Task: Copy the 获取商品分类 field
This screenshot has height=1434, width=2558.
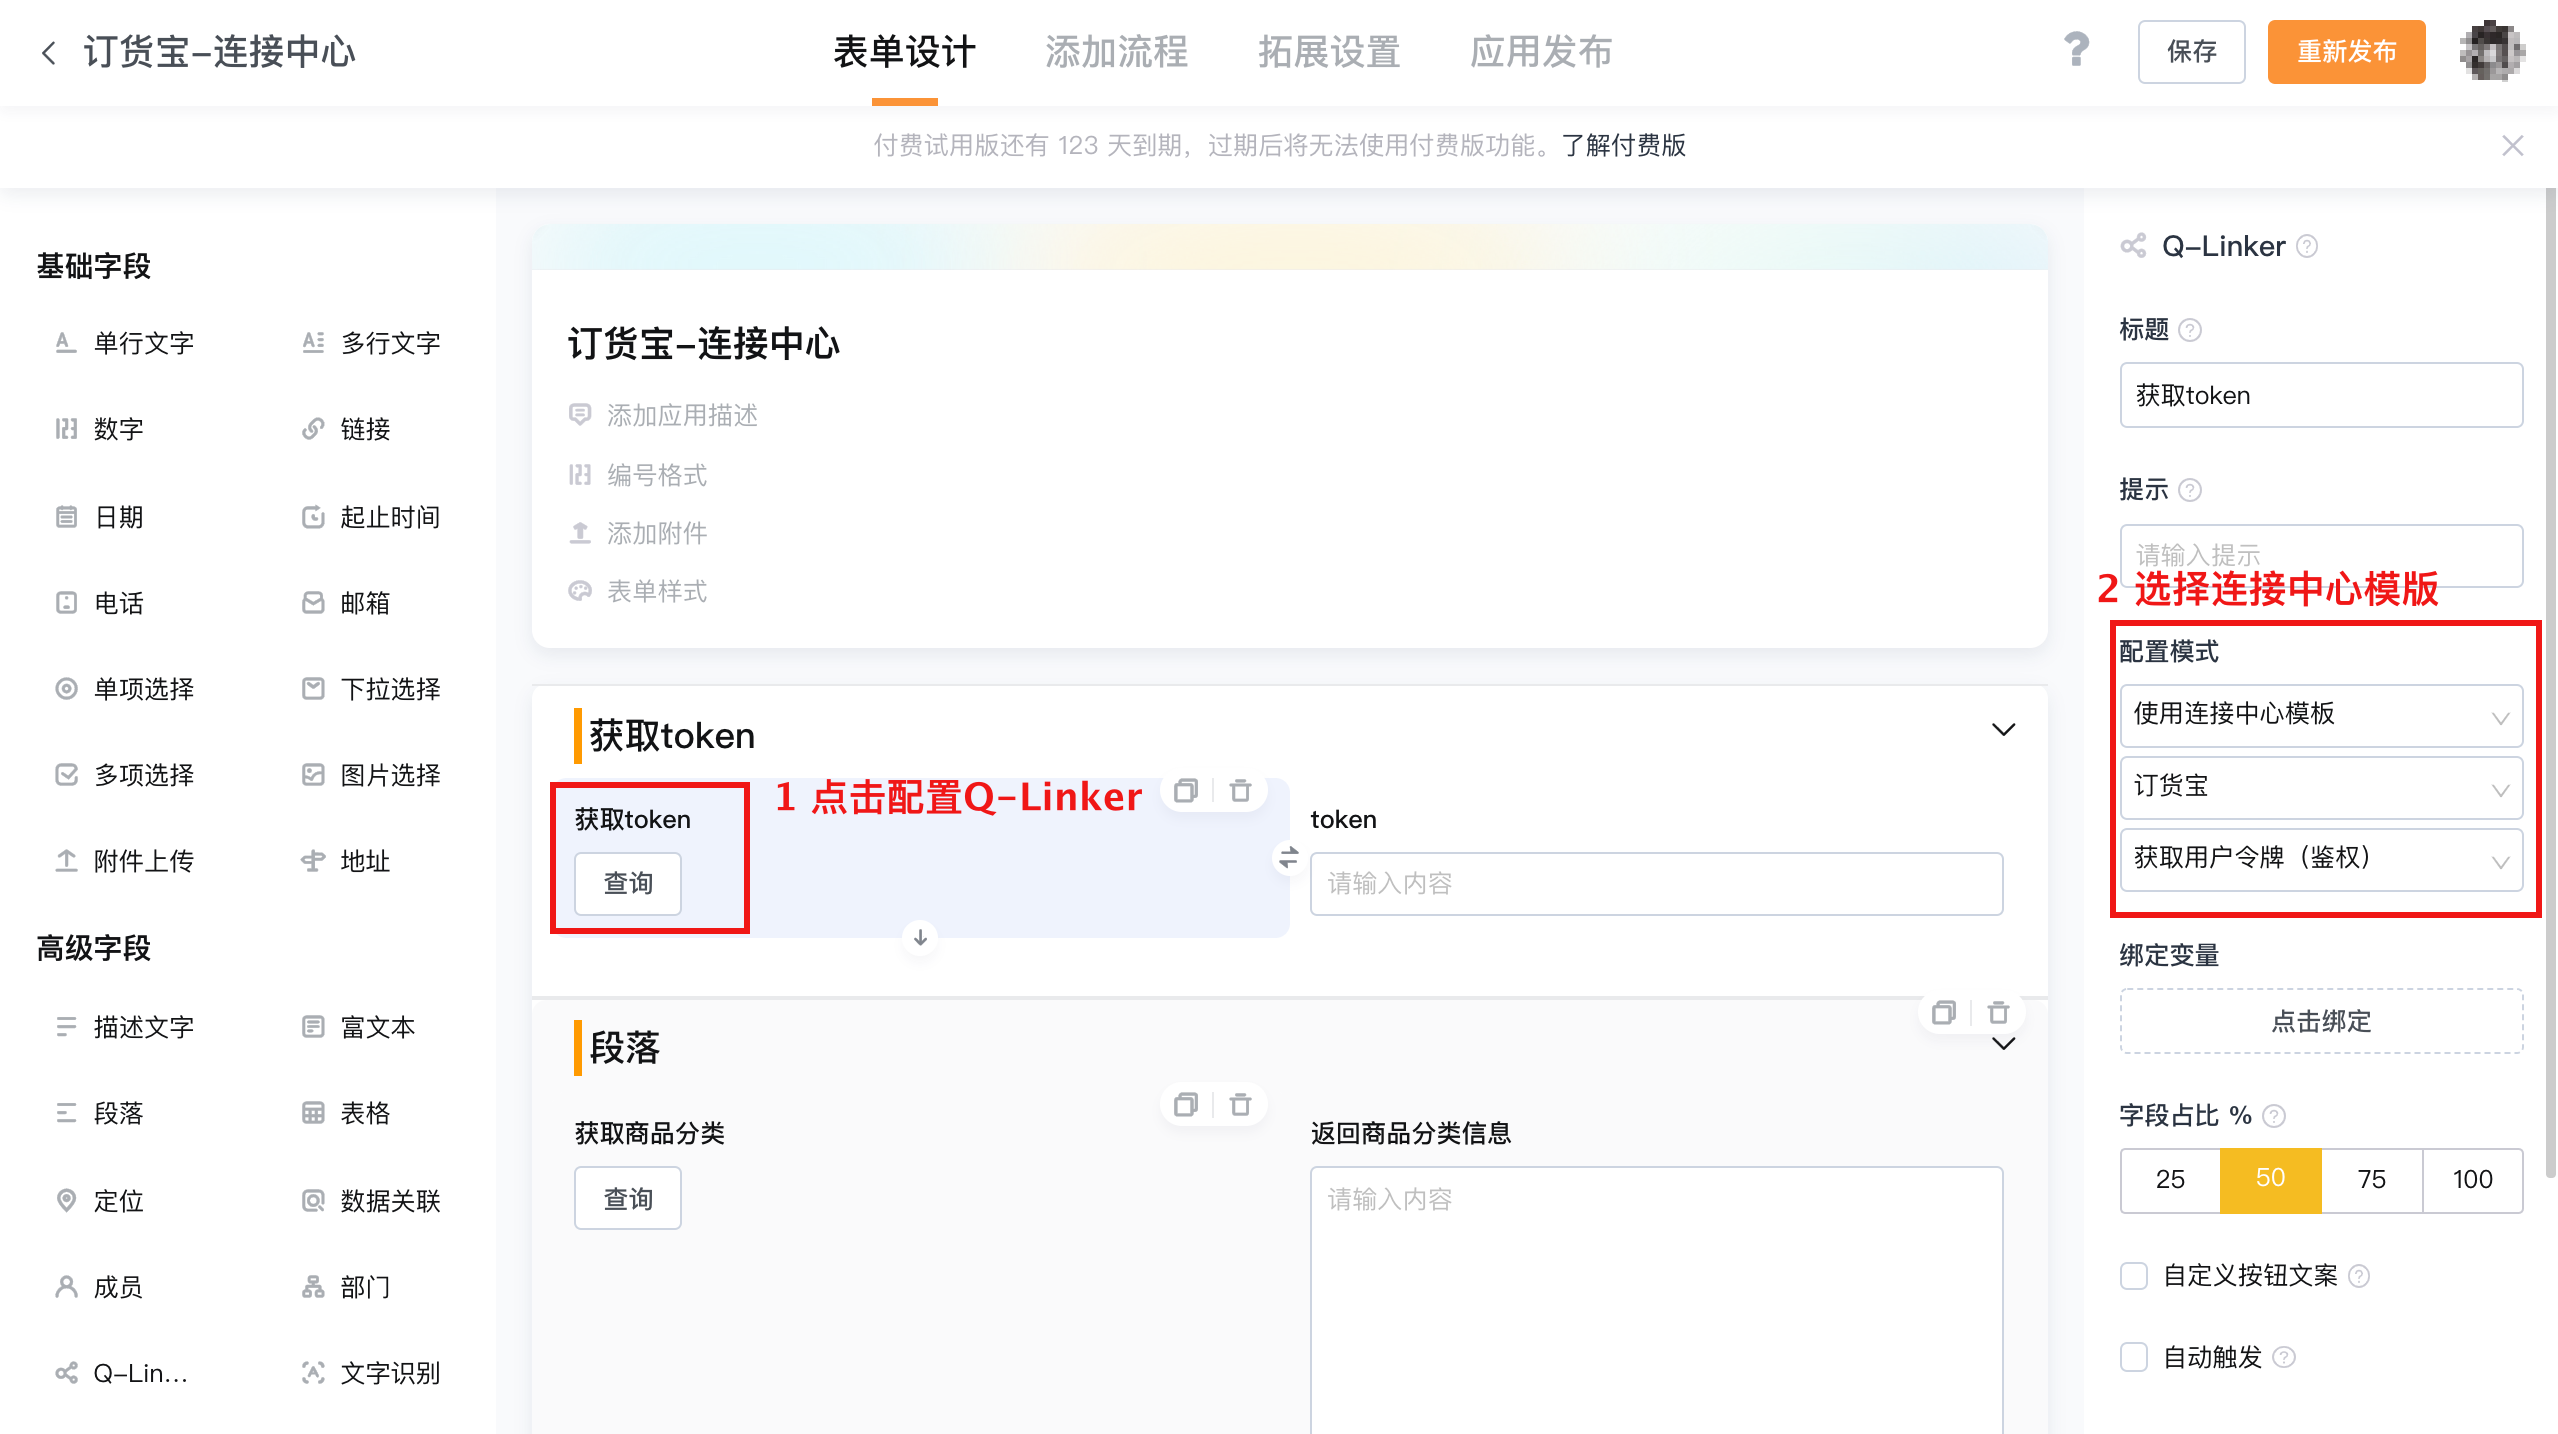Action: (1186, 1105)
